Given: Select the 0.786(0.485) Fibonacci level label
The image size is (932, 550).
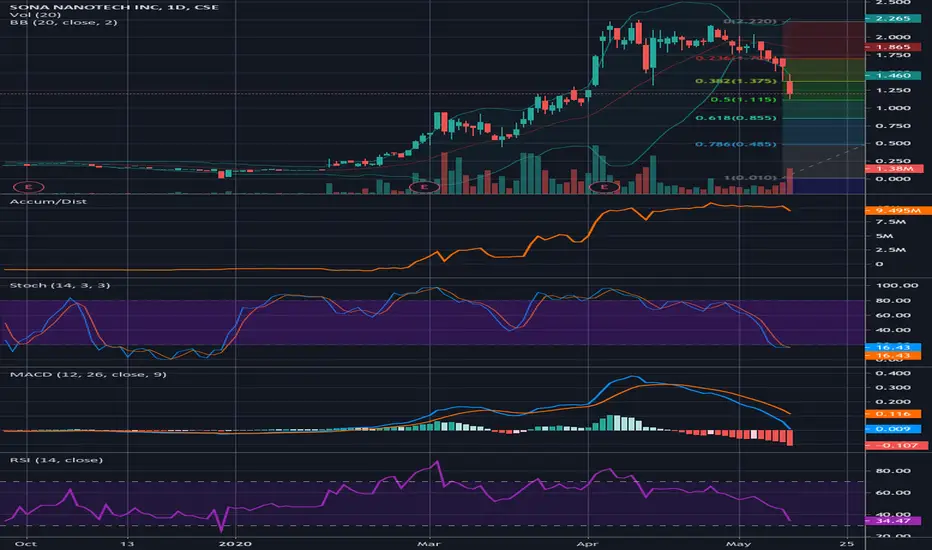Looking at the screenshot, I should click(736, 144).
